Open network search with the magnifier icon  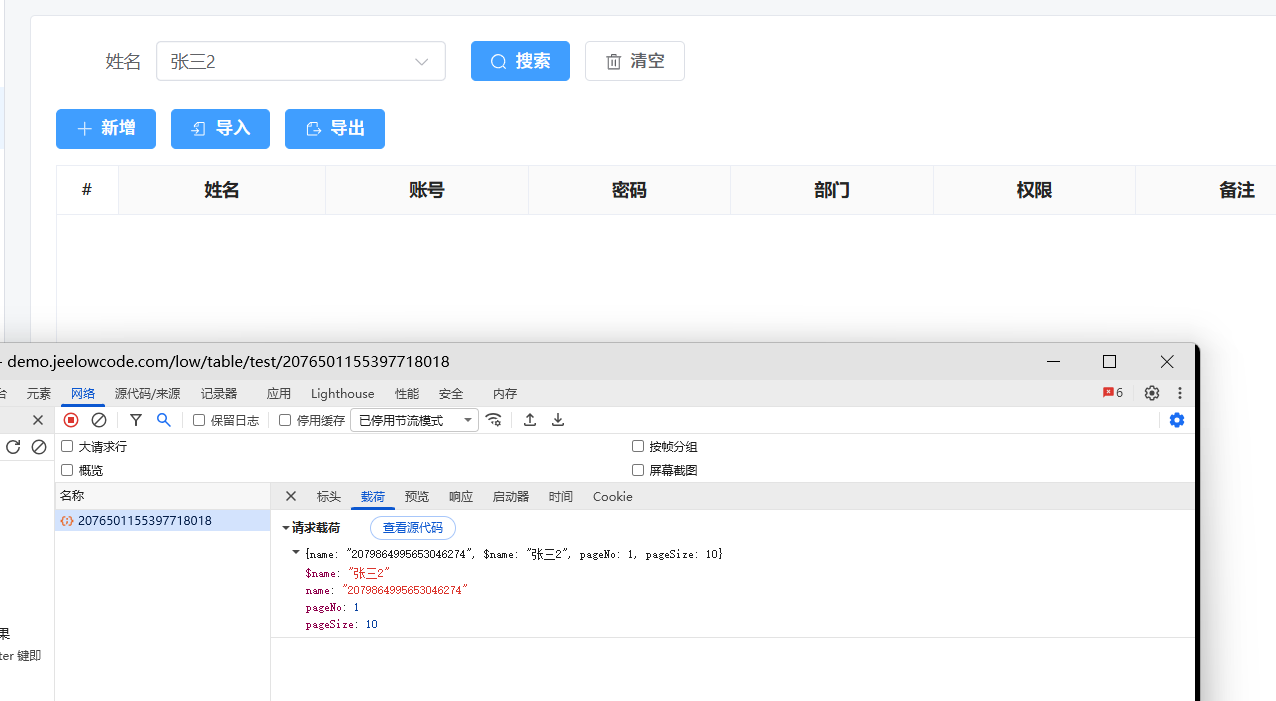point(164,420)
